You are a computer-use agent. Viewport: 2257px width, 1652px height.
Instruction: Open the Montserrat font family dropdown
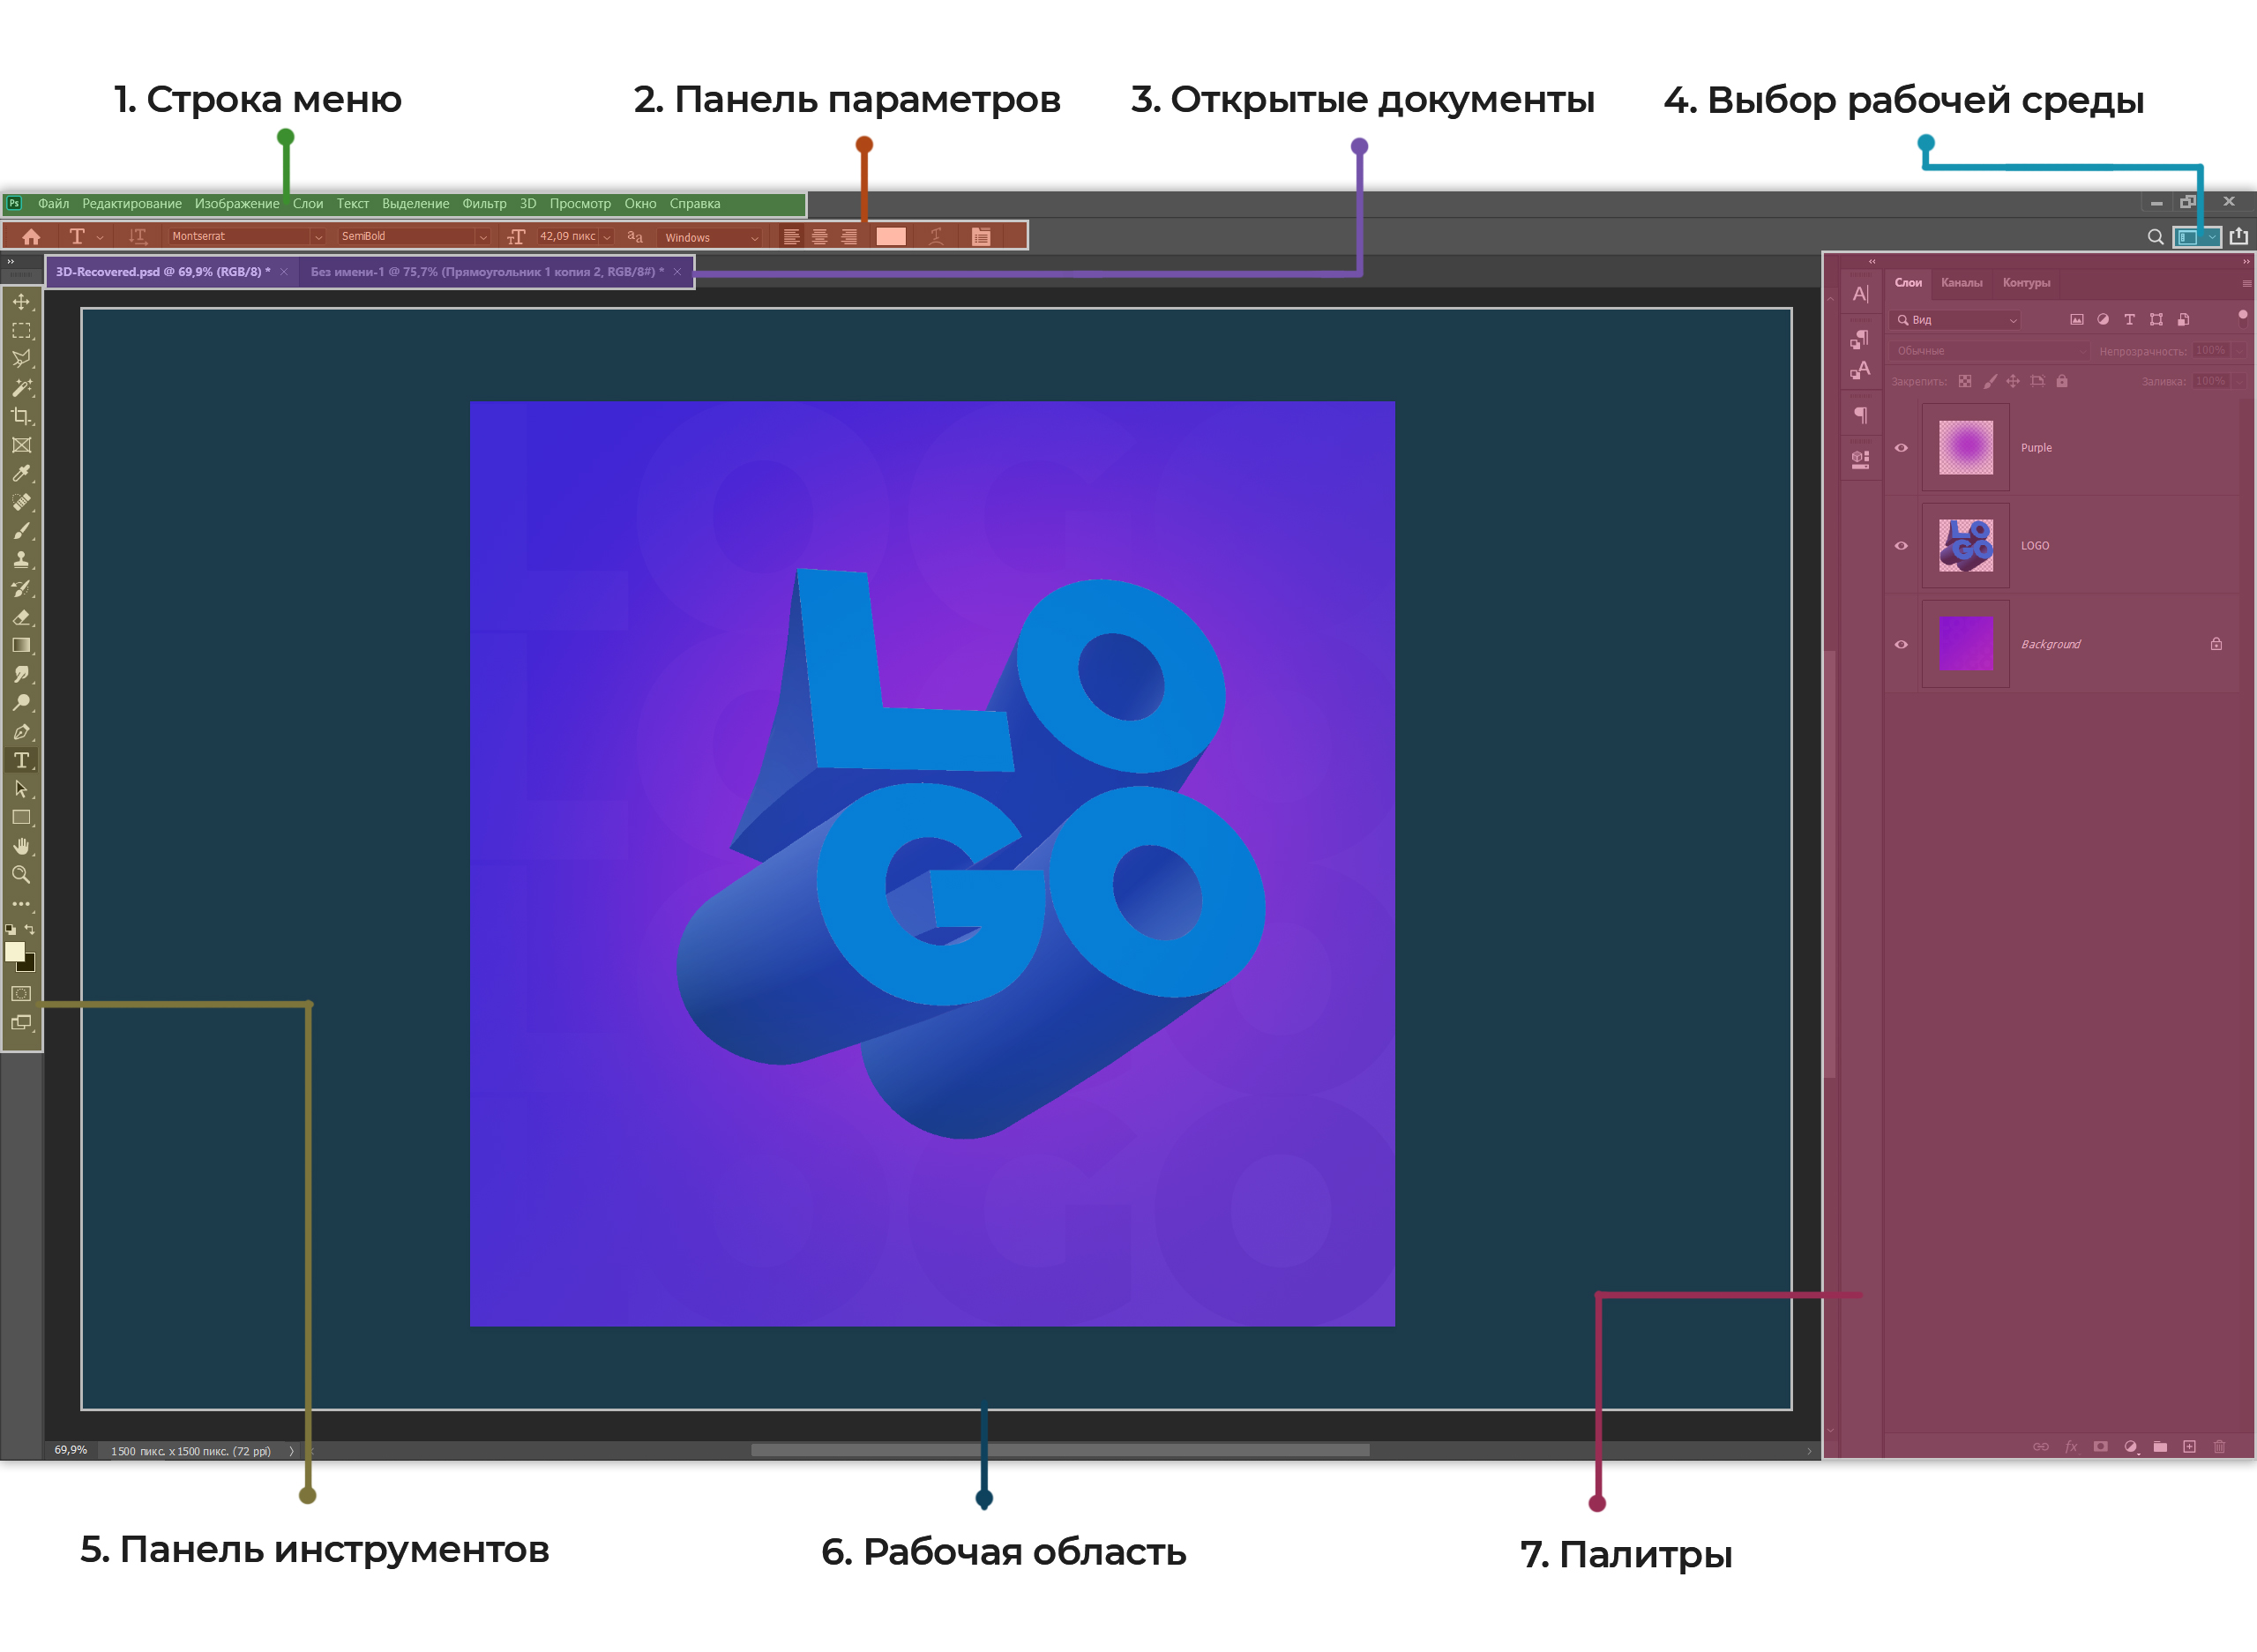pos(318,237)
